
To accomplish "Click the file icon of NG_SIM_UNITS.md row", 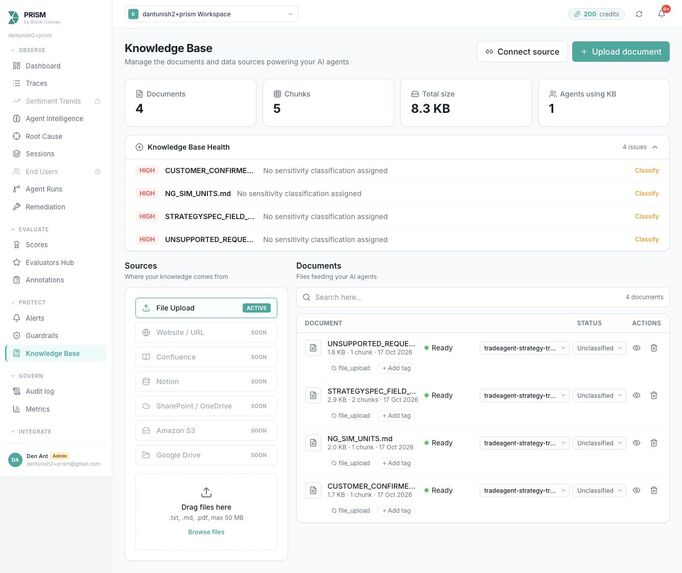I will click(313, 443).
